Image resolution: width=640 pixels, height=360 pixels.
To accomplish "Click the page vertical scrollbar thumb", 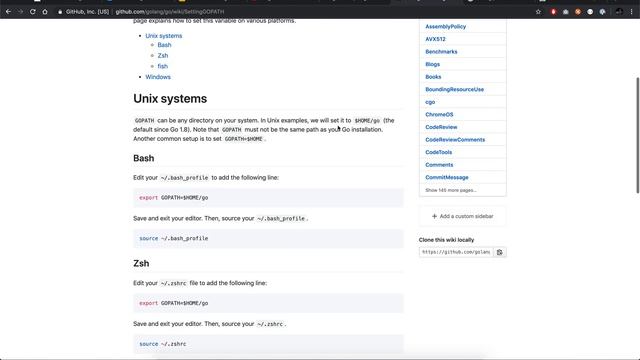I will 638,135.
